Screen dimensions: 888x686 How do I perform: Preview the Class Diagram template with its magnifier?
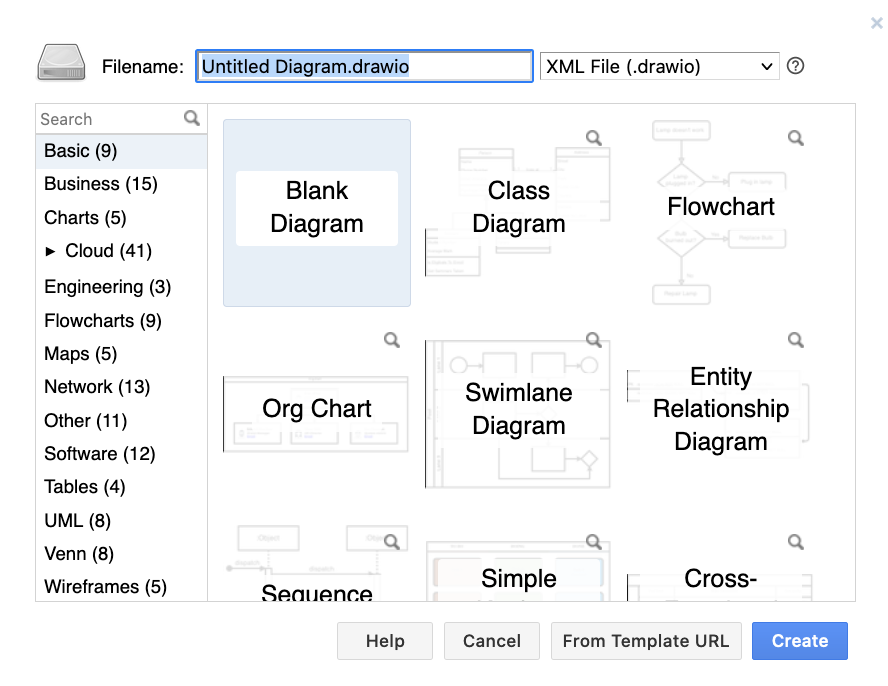point(594,138)
